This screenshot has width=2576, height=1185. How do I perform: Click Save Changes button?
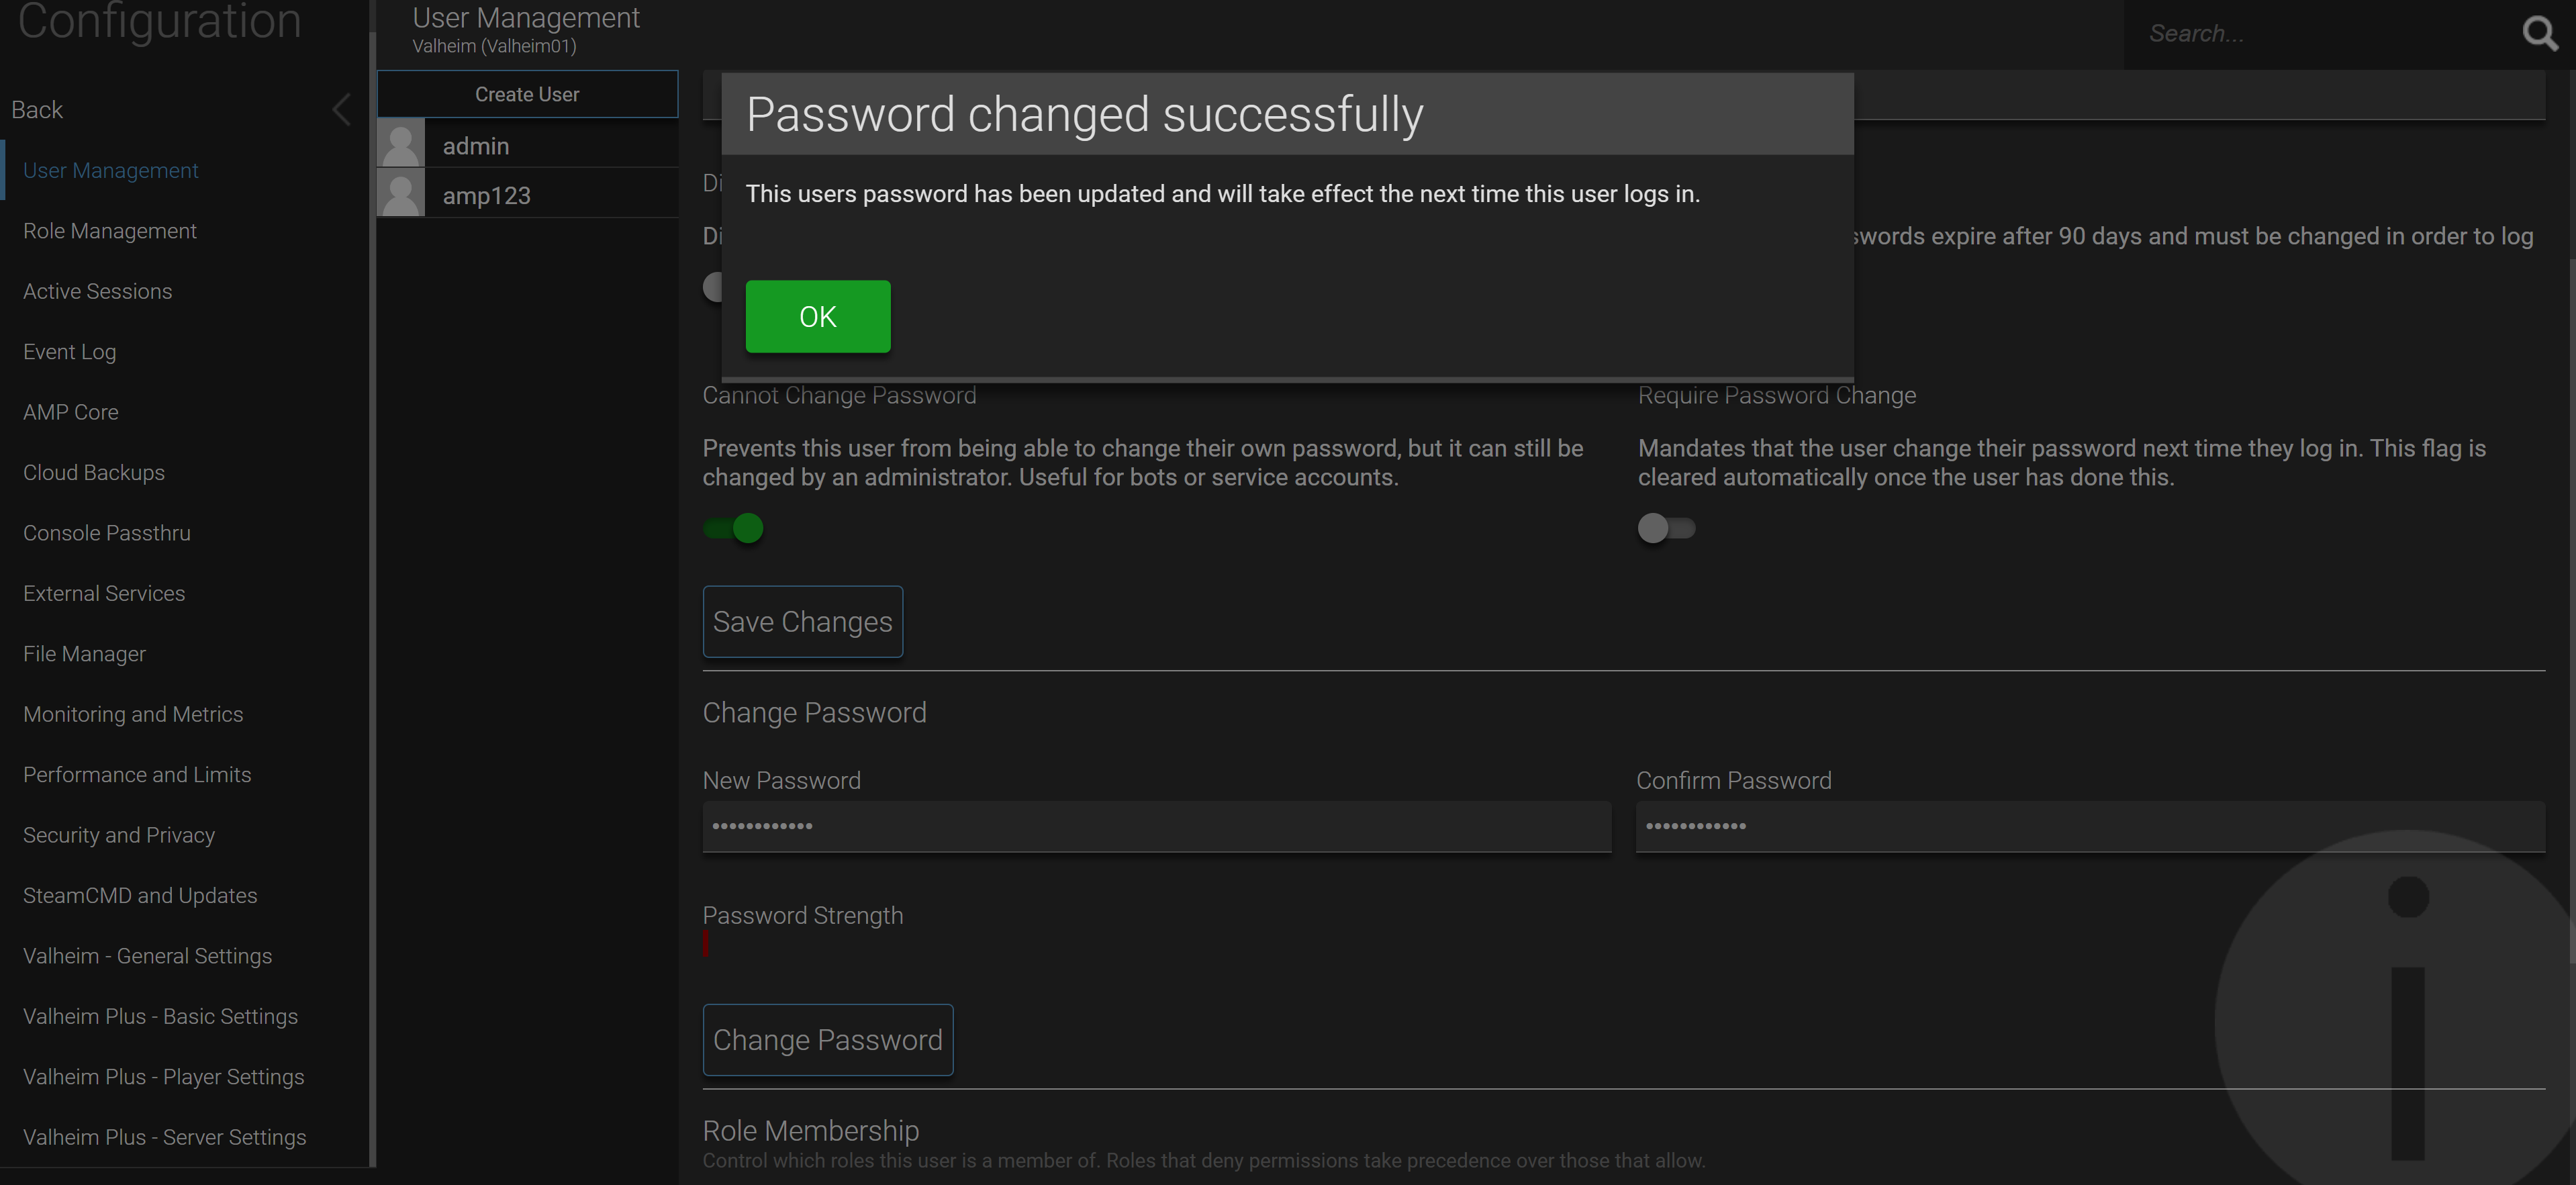click(x=803, y=621)
